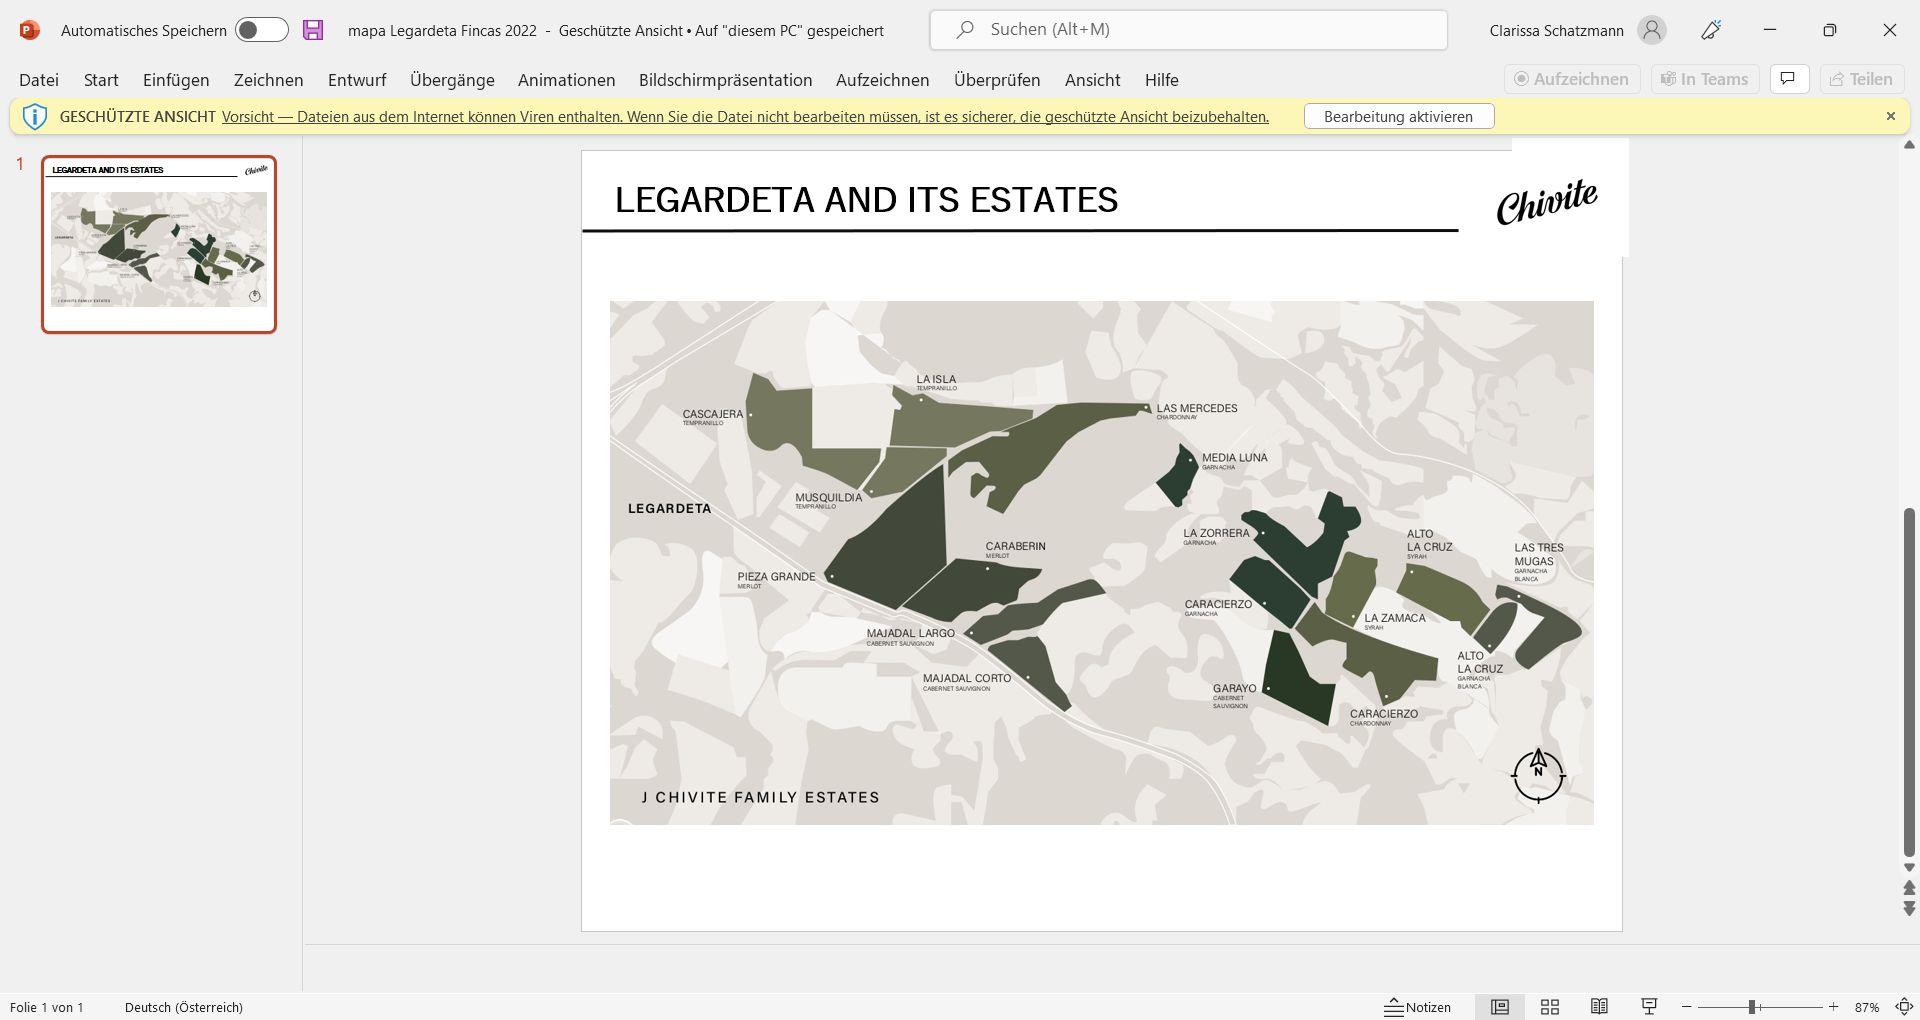Click the compass north icon on map
The width and height of the screenshot is (1920, 1020).
(1538, 775)
